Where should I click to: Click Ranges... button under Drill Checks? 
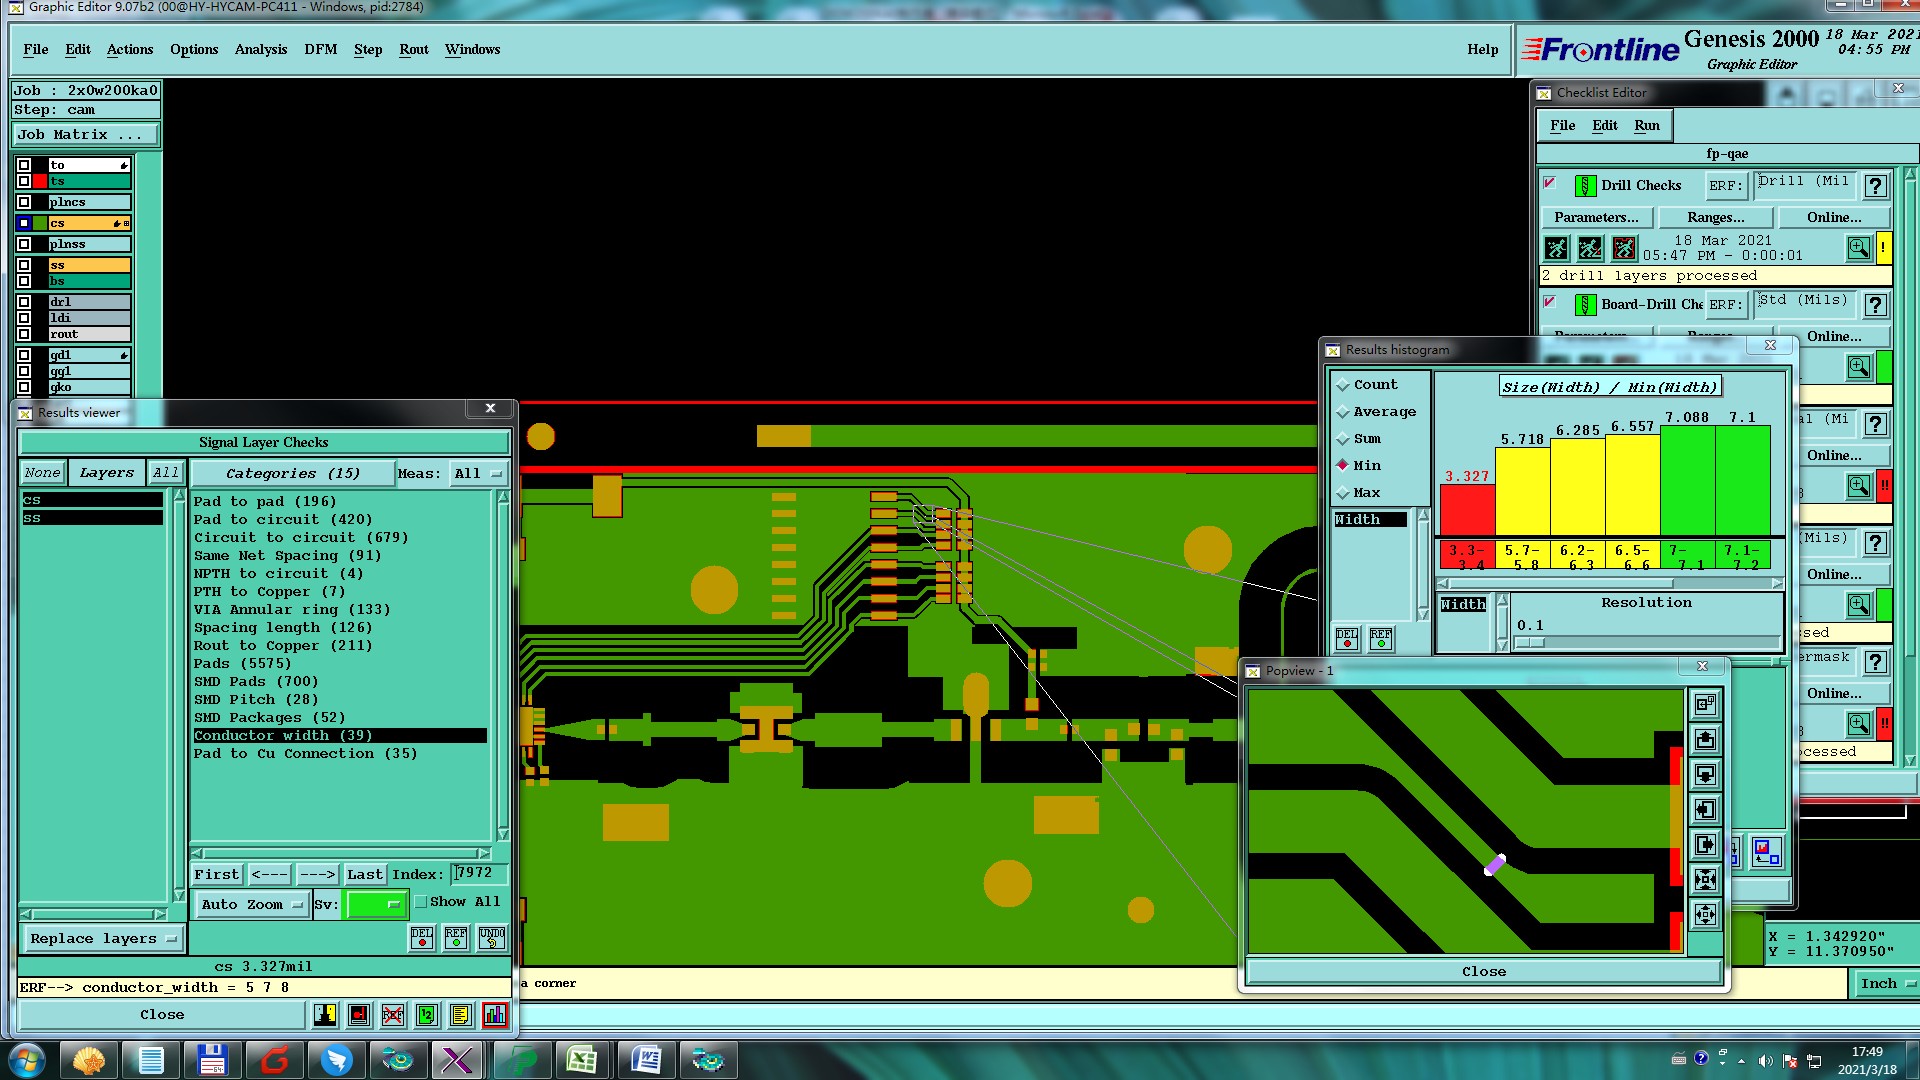[1716, 218]
